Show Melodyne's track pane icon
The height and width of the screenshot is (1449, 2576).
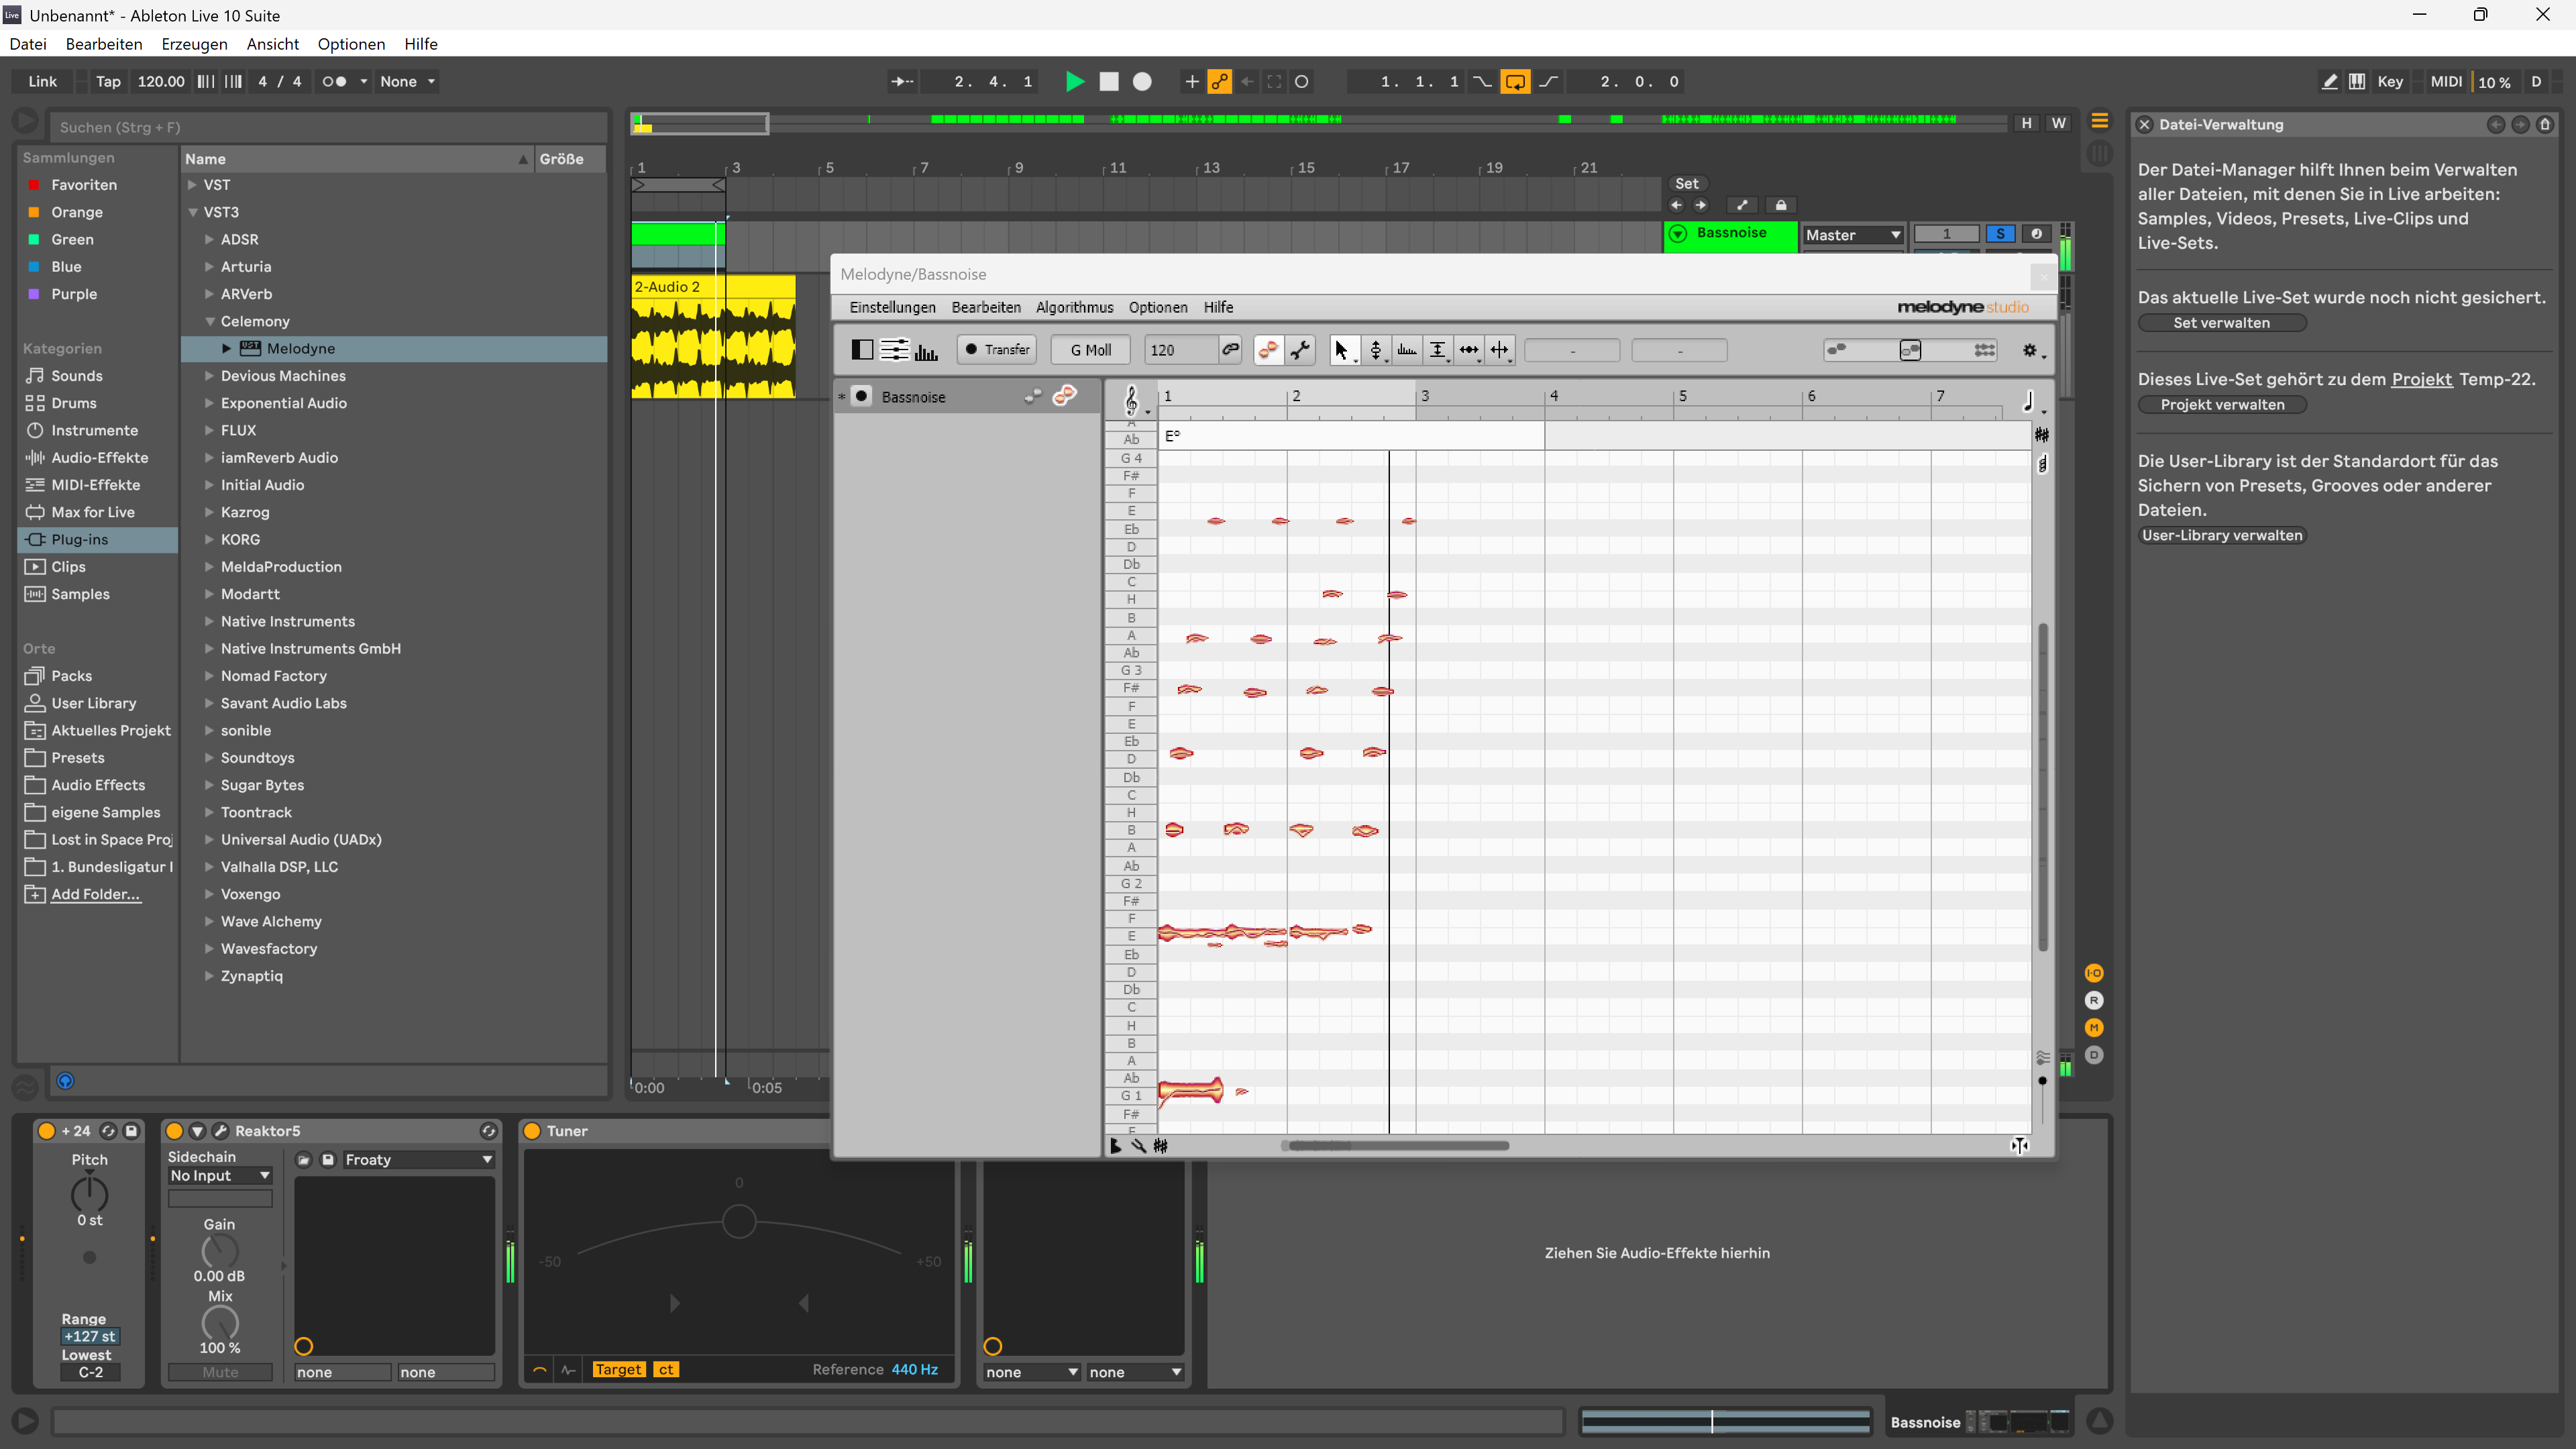pos(862,350)
